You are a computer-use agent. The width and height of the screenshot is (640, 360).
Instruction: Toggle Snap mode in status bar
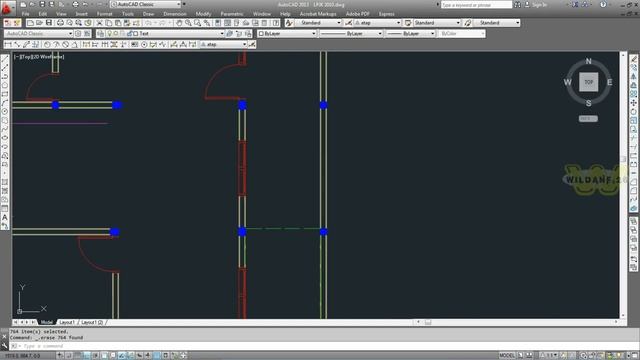pyautogui.click(x=69, y=356)
